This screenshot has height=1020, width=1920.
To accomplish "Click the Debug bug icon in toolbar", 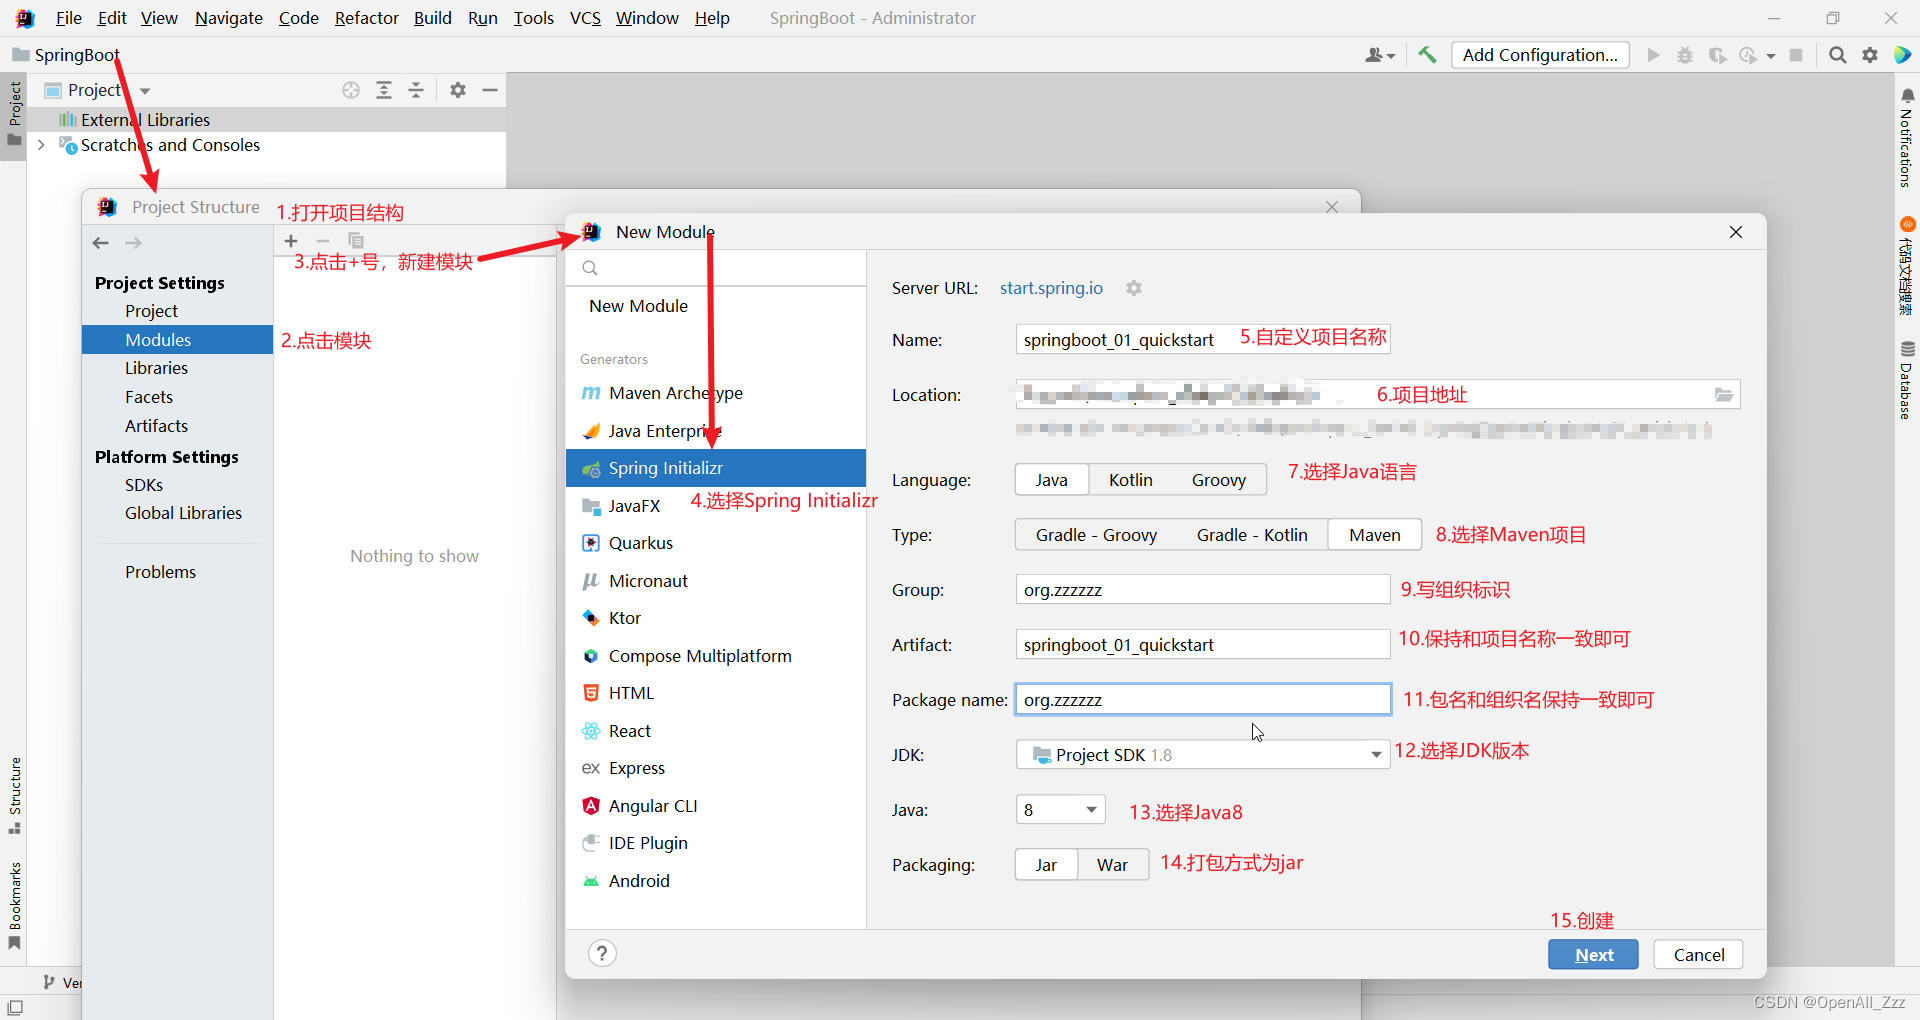I will pos(1685,55).
